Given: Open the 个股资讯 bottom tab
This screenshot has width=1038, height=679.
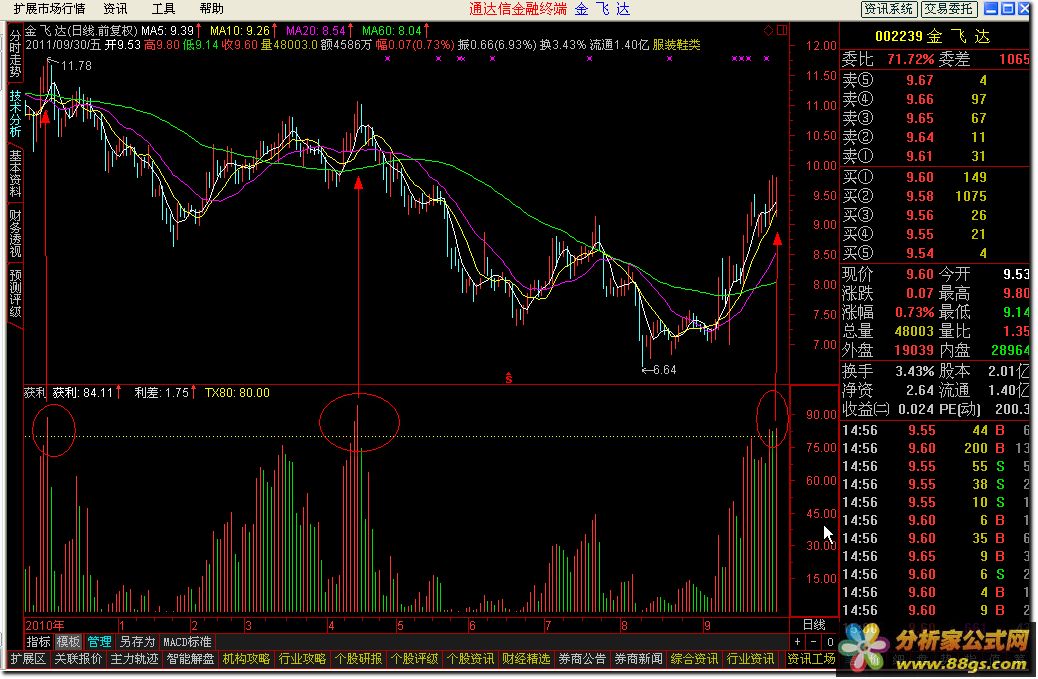Looking at the screenshot, I should 471,658.
